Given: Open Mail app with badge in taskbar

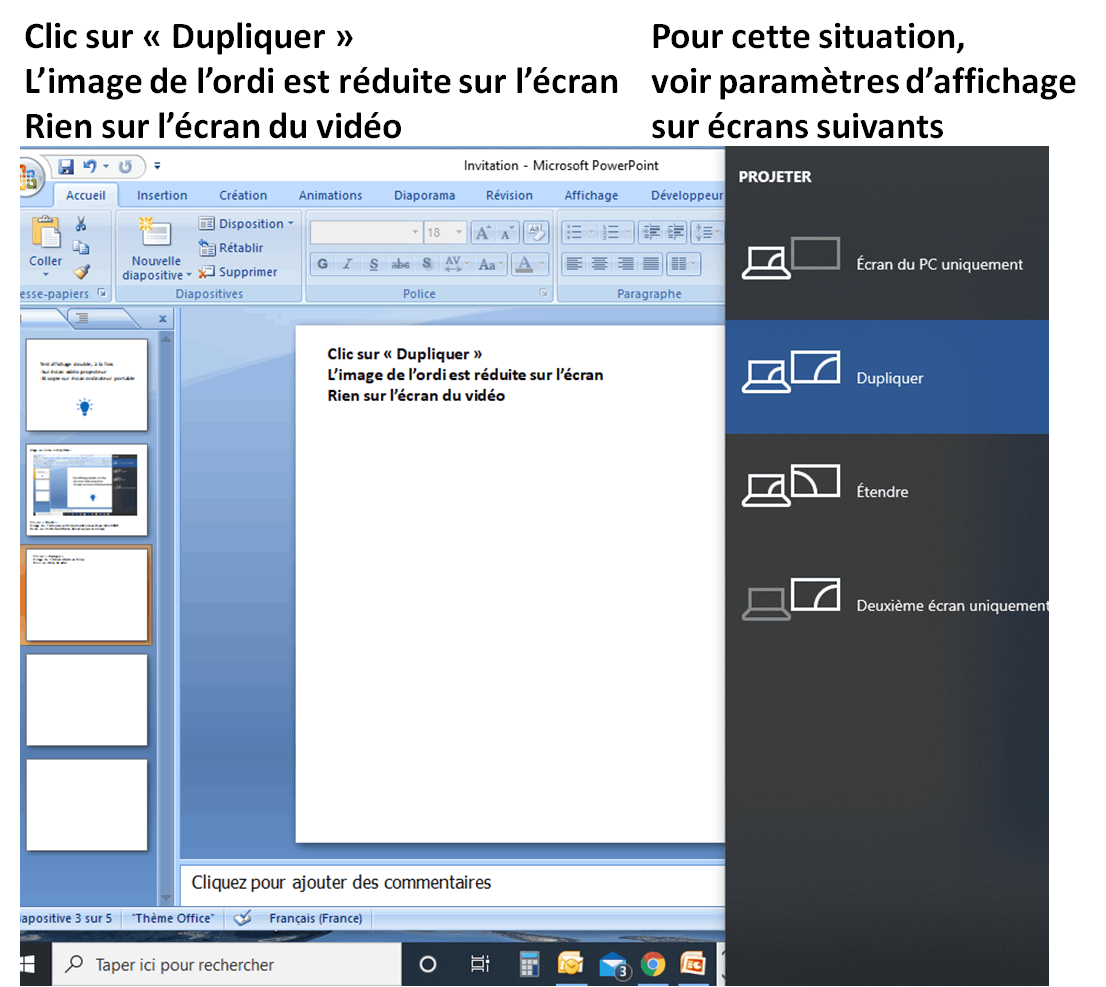Looking at the screenshot, I should (x=612, y=964).
